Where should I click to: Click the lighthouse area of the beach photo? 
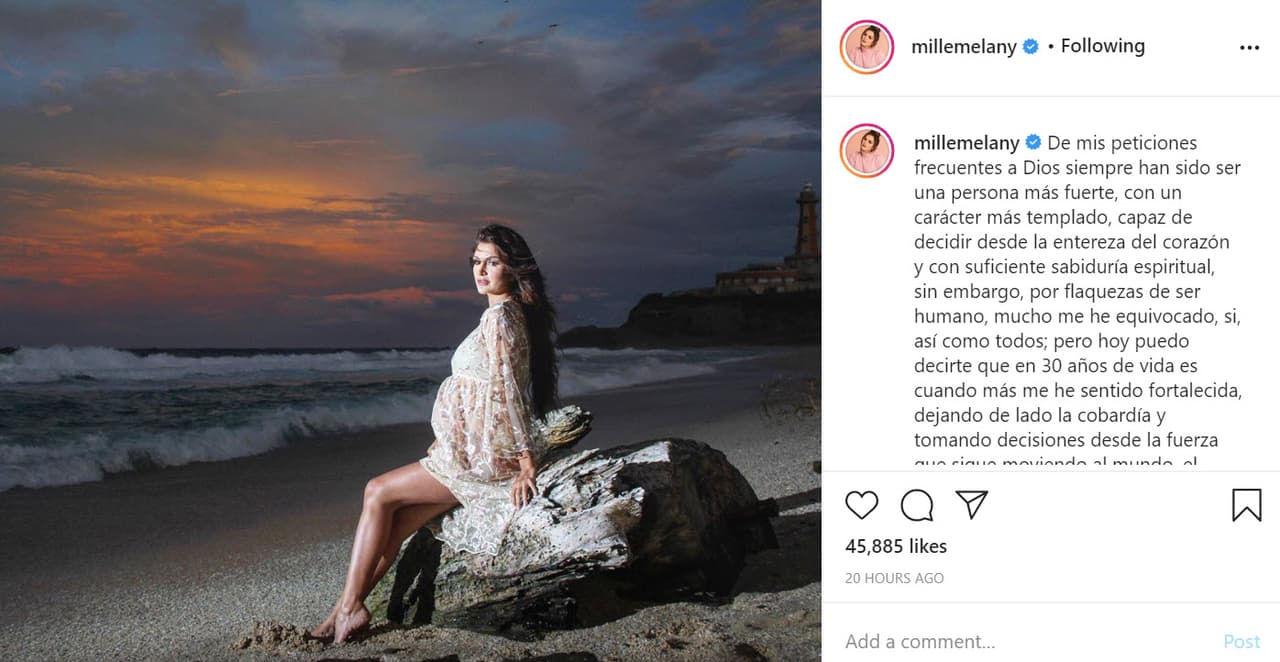tap(805, 215)
